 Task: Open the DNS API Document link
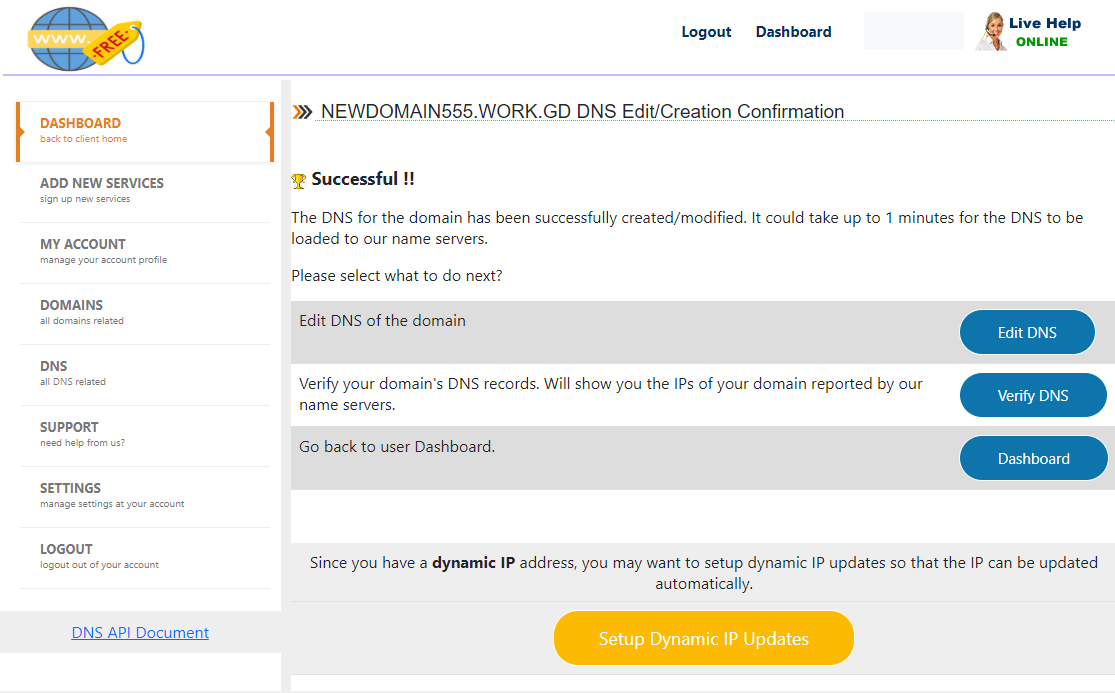(x=140, y=633)
